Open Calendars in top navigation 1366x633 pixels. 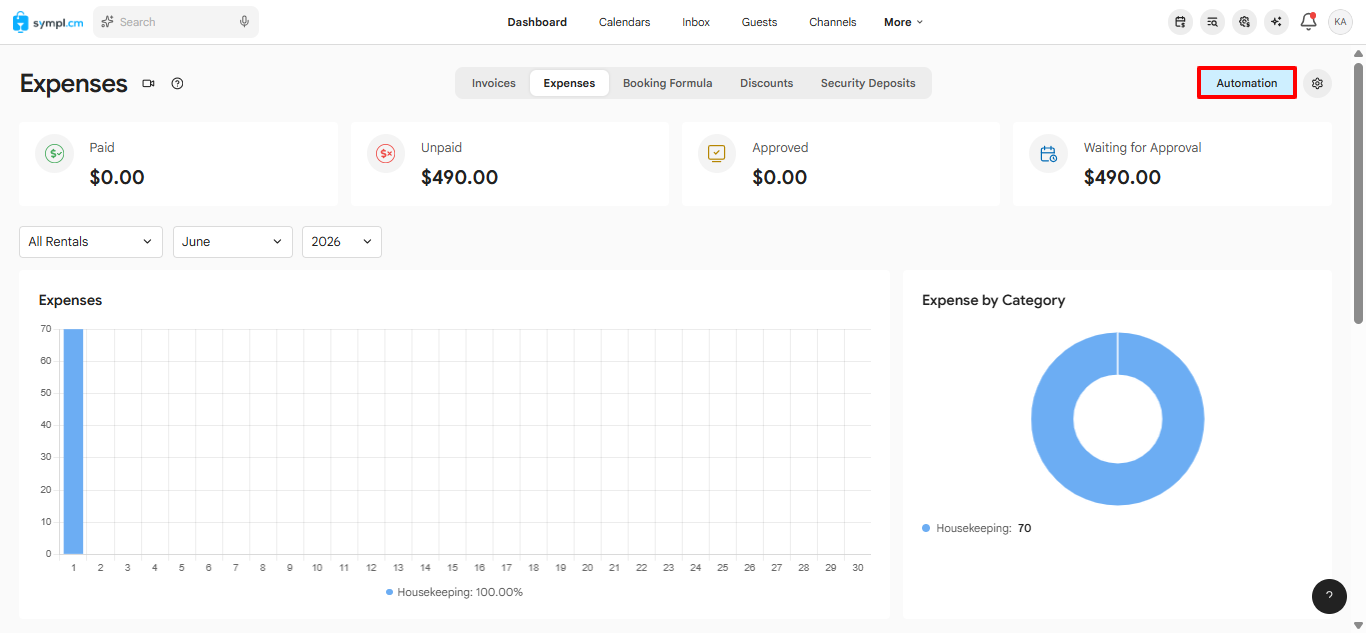(x=625, y=22)
